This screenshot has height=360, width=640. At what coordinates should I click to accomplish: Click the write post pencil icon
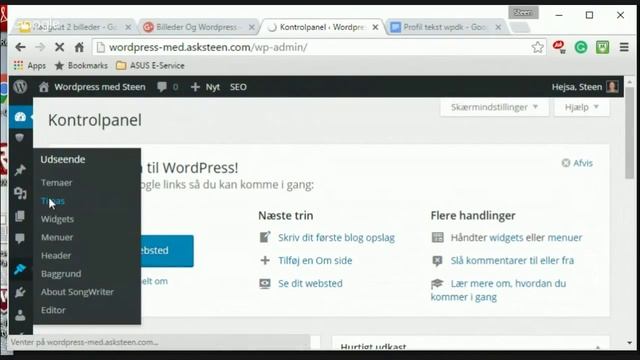coord(265,237)
